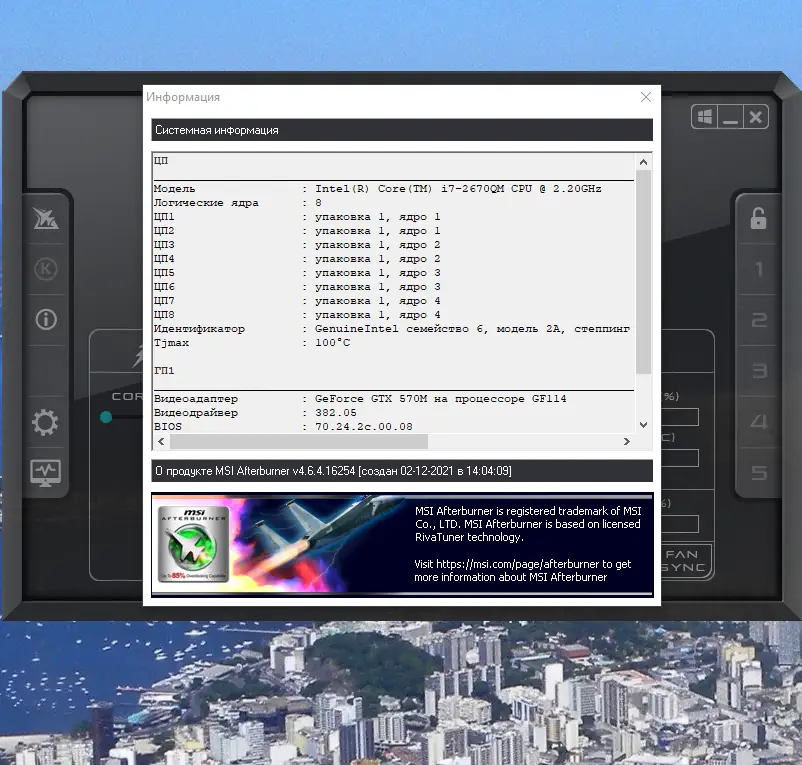This screenshot has width=802, height=765.
Task: Click the 'Tjmax' 100°C row
Action: click(x=252, y=343)
